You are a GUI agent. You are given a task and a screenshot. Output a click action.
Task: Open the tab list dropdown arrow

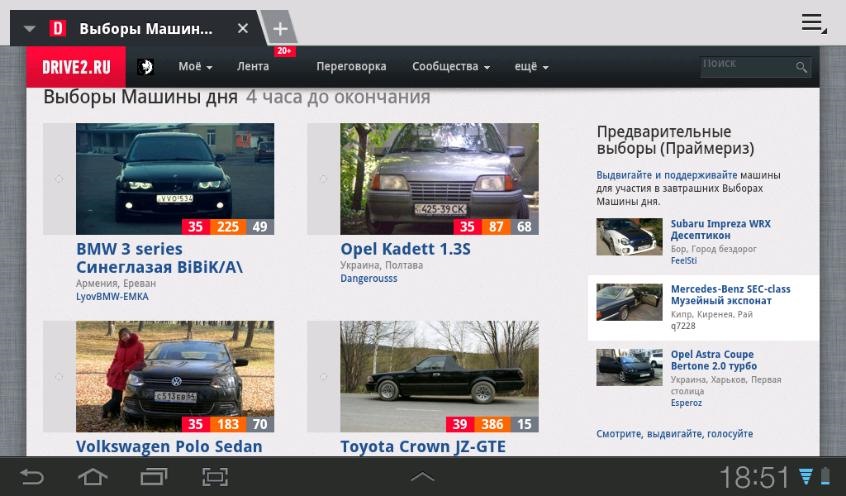click(x=30, y=29)
